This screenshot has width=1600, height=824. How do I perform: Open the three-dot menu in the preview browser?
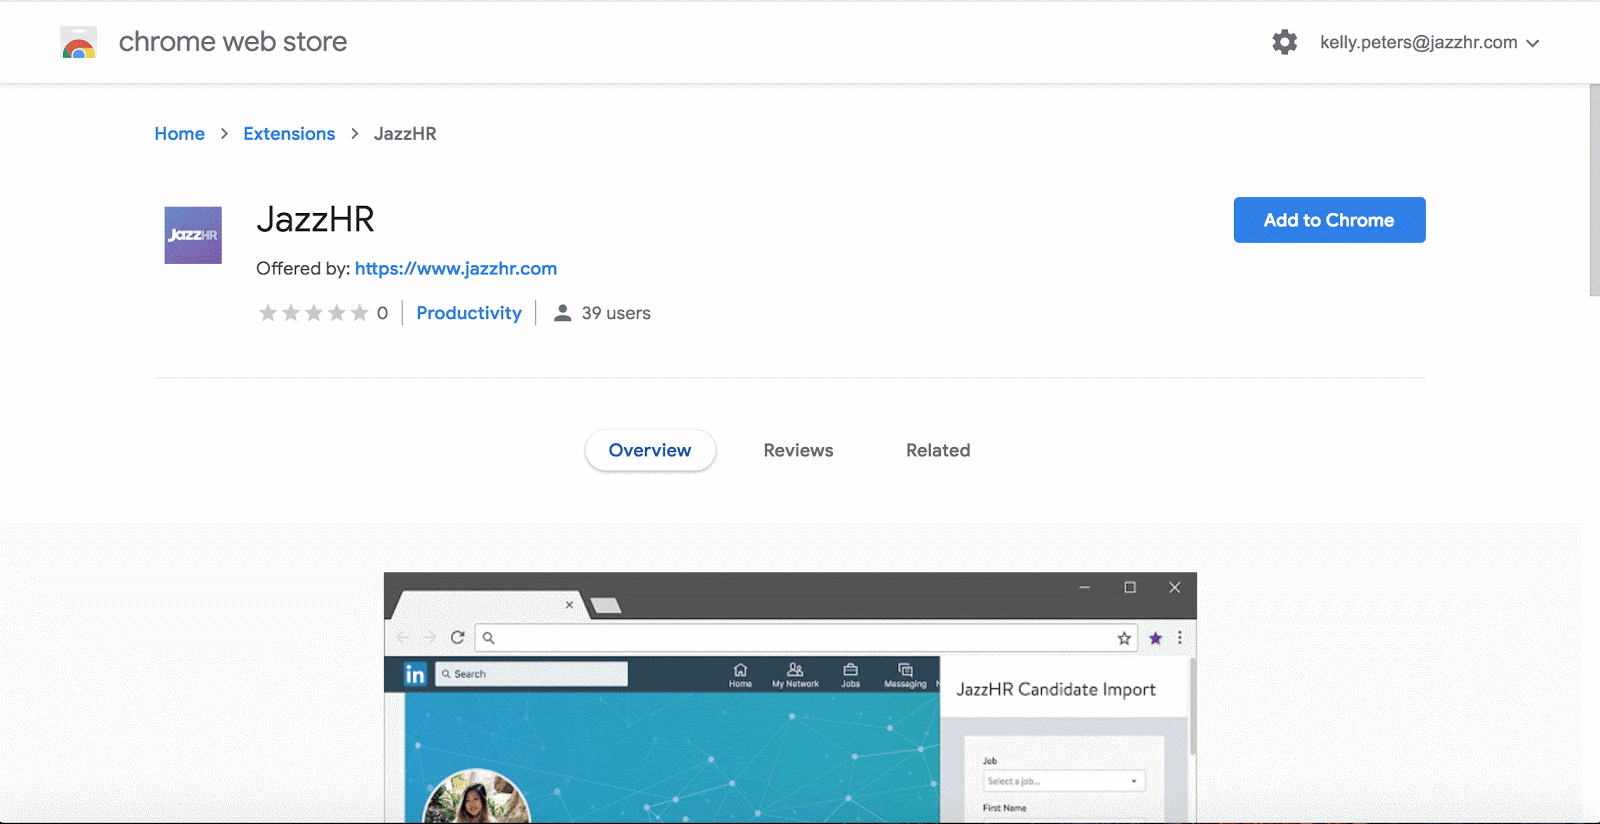pyautogui.click(x=1180, y=638)
